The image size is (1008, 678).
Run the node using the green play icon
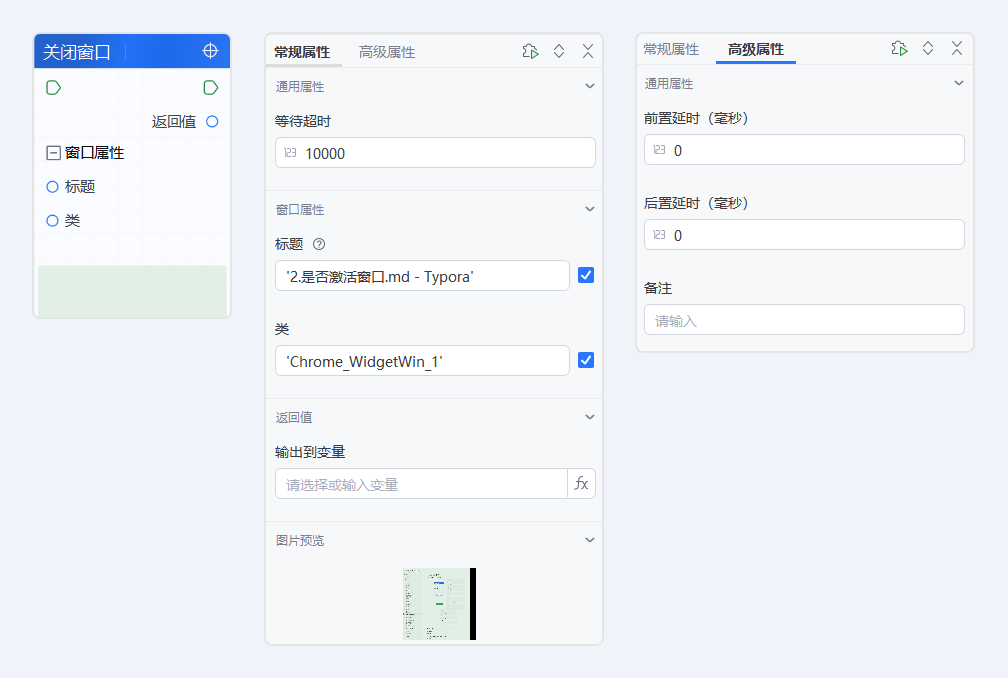[x=530, y=50]
